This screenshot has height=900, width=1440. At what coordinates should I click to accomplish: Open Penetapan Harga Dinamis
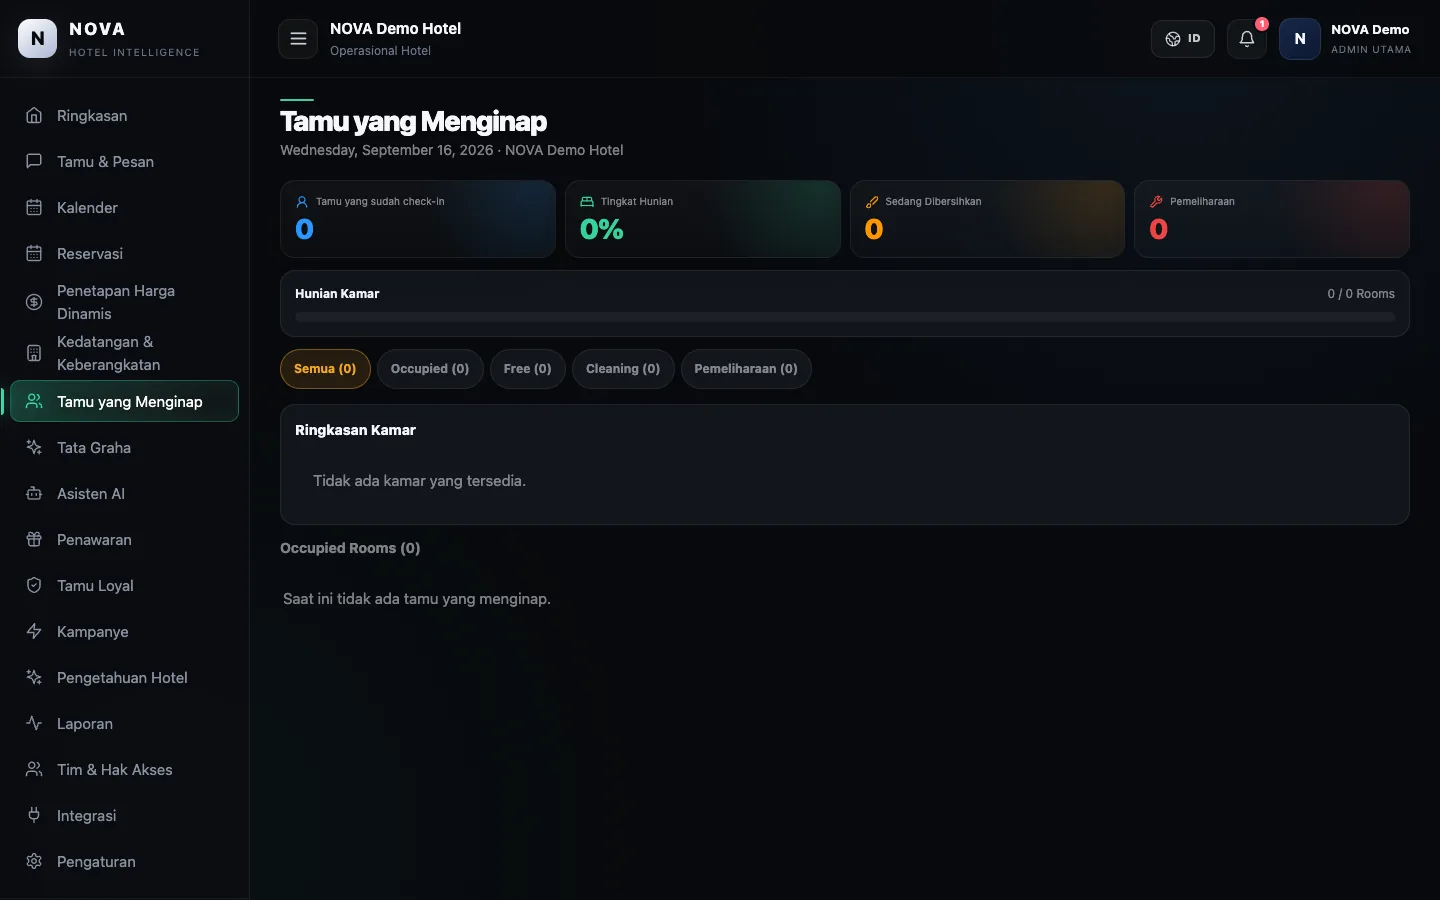pos(124,302)
